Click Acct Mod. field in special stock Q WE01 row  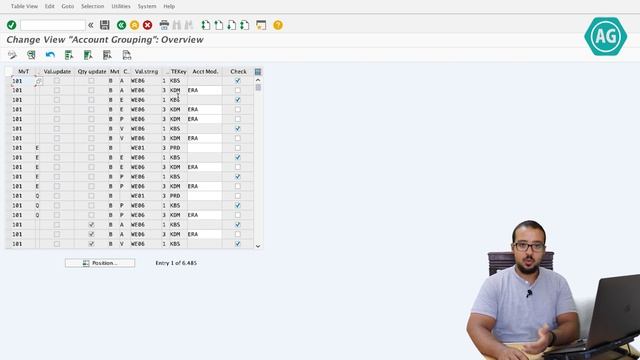click(204, 196)
